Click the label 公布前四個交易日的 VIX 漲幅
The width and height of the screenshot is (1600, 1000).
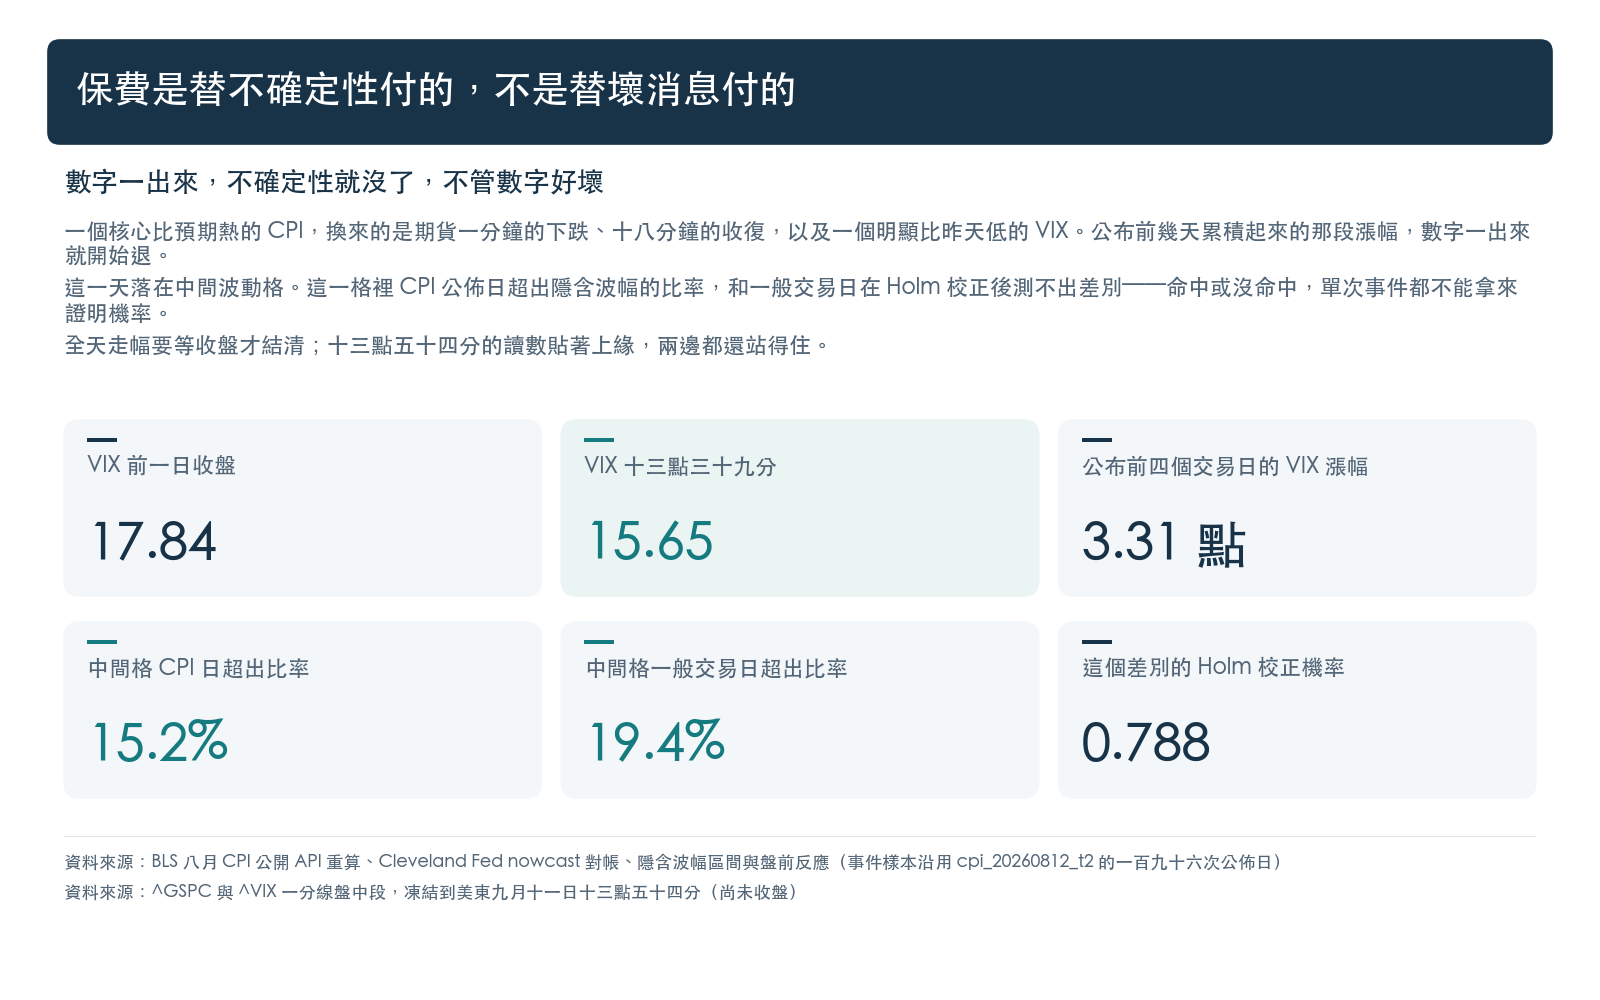pos(1225,466)
